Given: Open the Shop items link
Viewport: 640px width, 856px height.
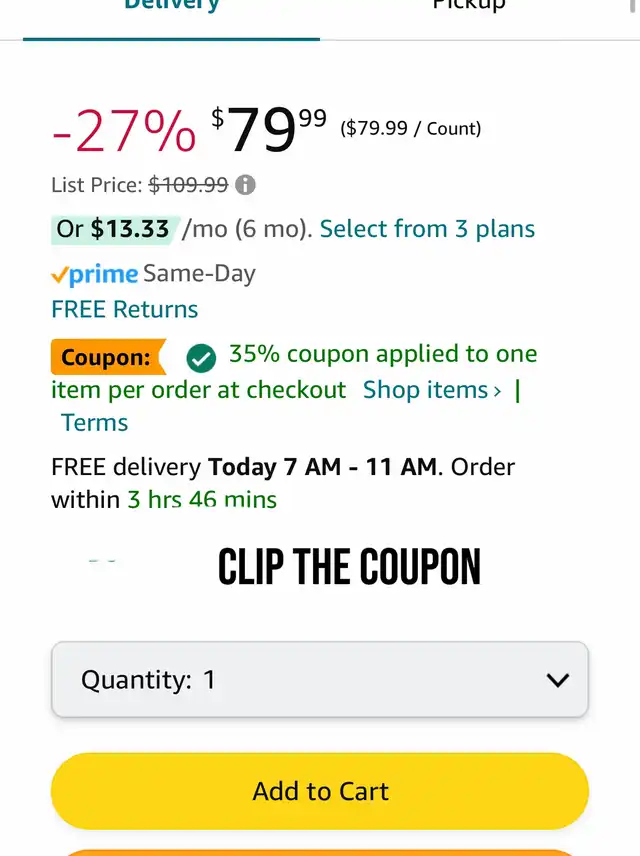Looking at the screenshot, I should tap(426, 389).
